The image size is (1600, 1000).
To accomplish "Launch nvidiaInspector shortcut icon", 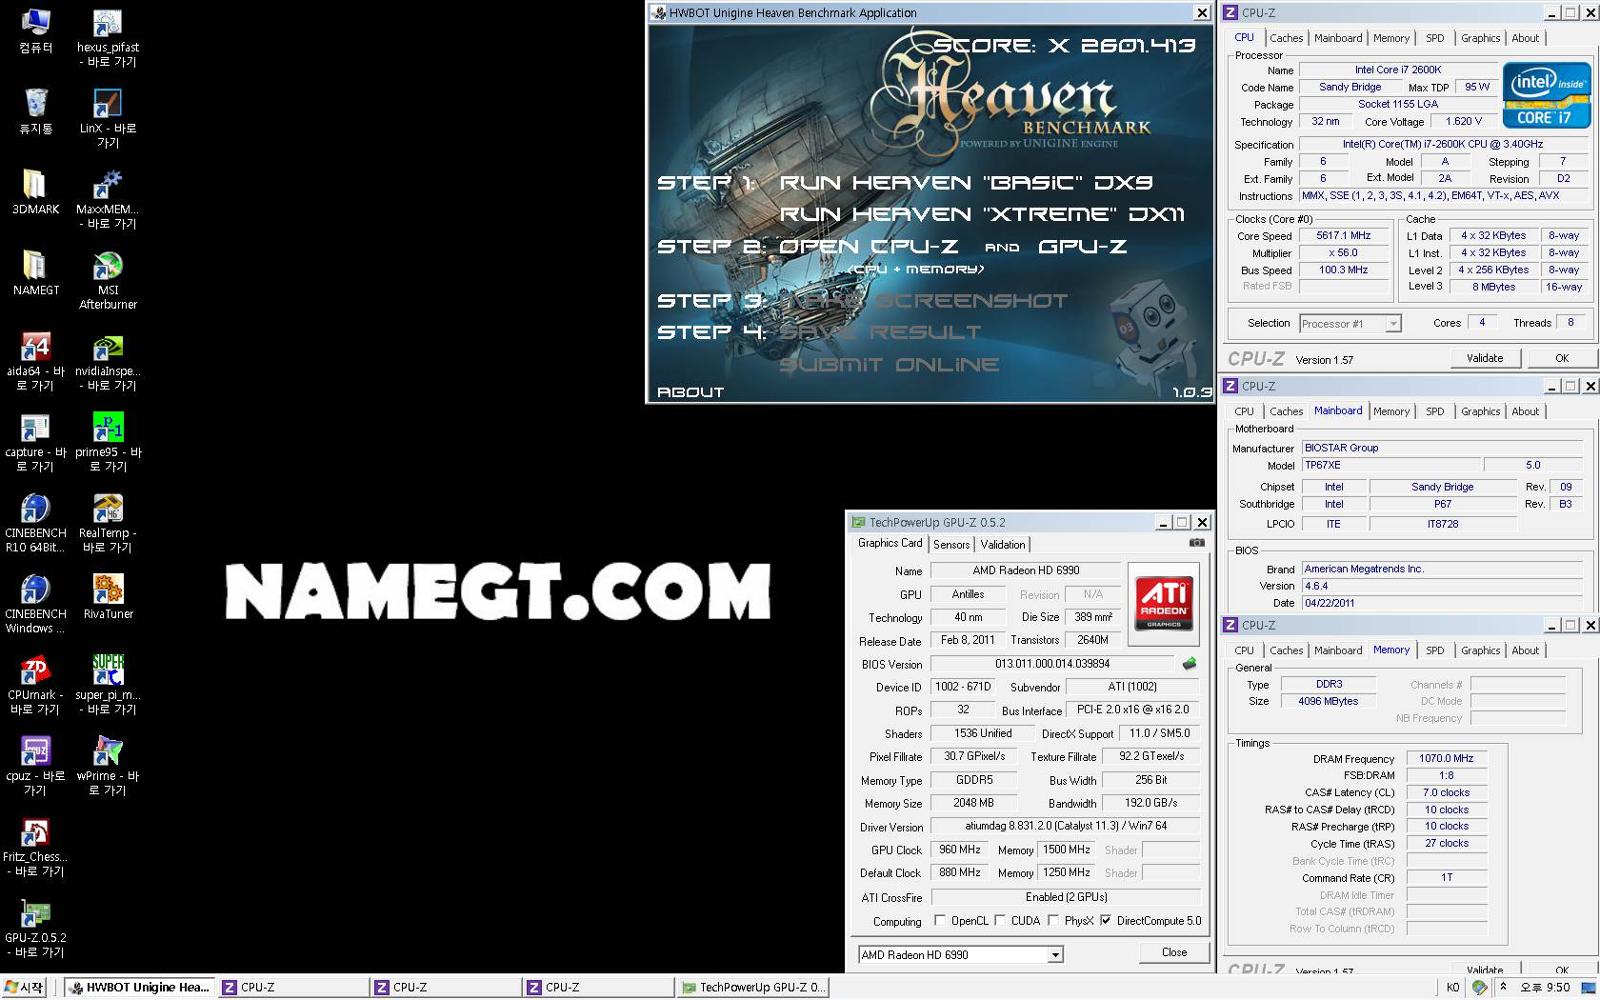I will tap(107, 362).
